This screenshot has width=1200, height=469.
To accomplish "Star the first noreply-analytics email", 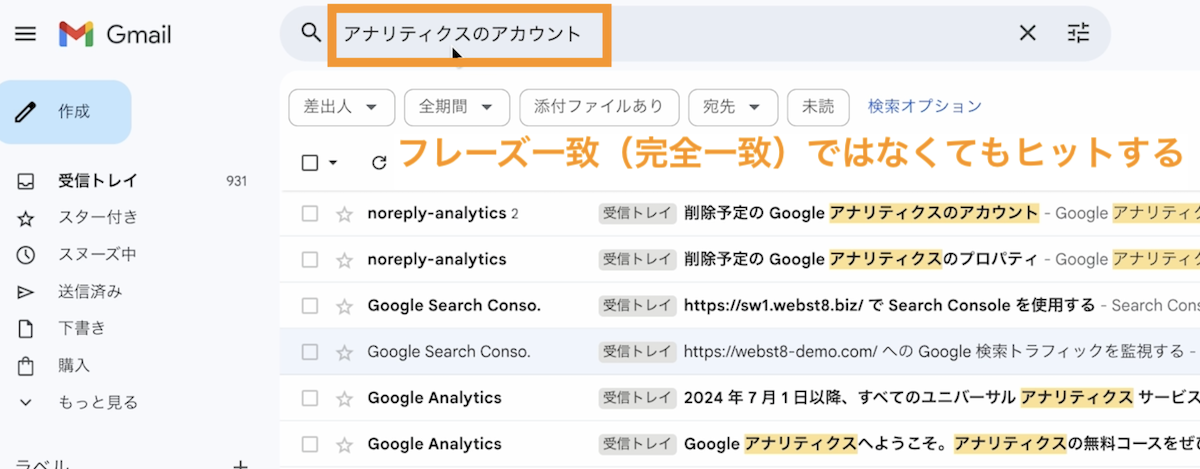I will (x=344, y=213).
